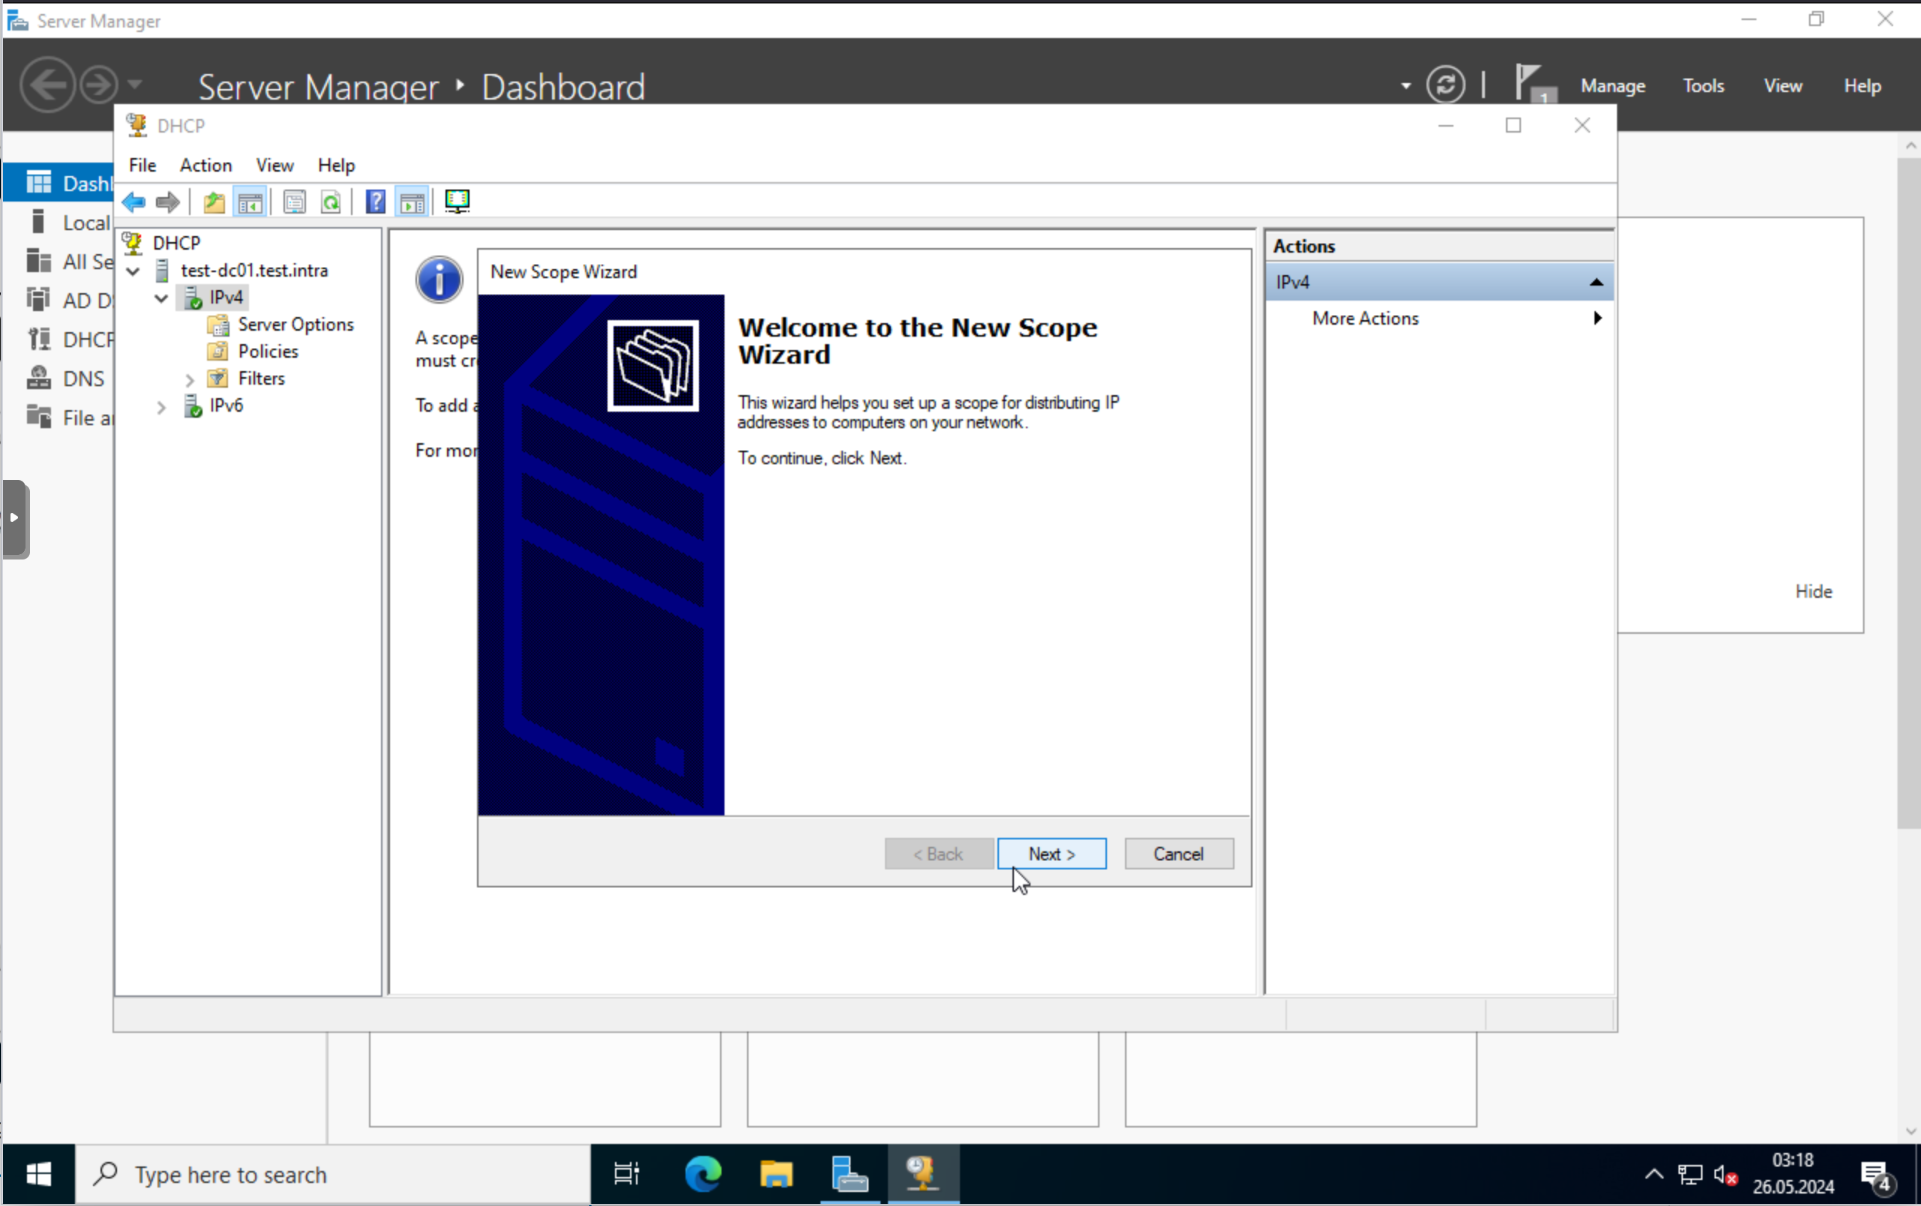Open the Action menu in DHCP

(x=206, y=165)
